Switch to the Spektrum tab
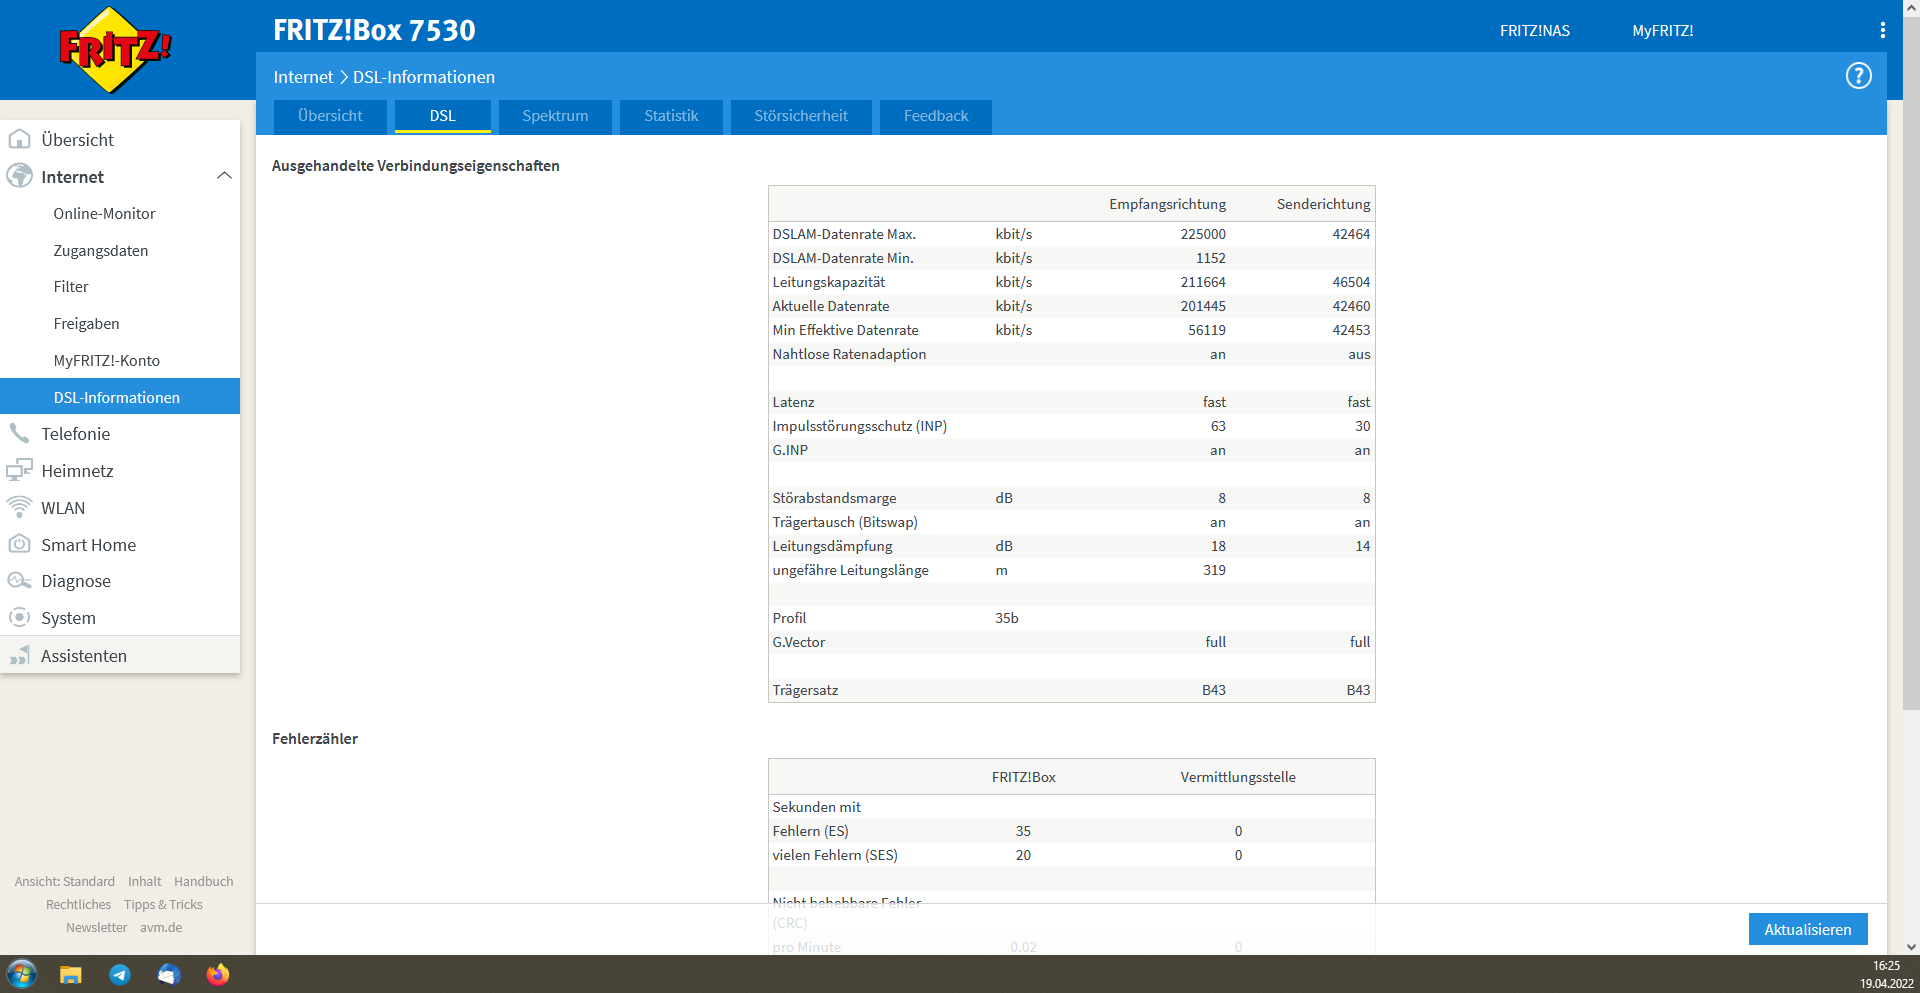Image resolution: width=1920 pixels, height=993 pixels. point(555,116)
